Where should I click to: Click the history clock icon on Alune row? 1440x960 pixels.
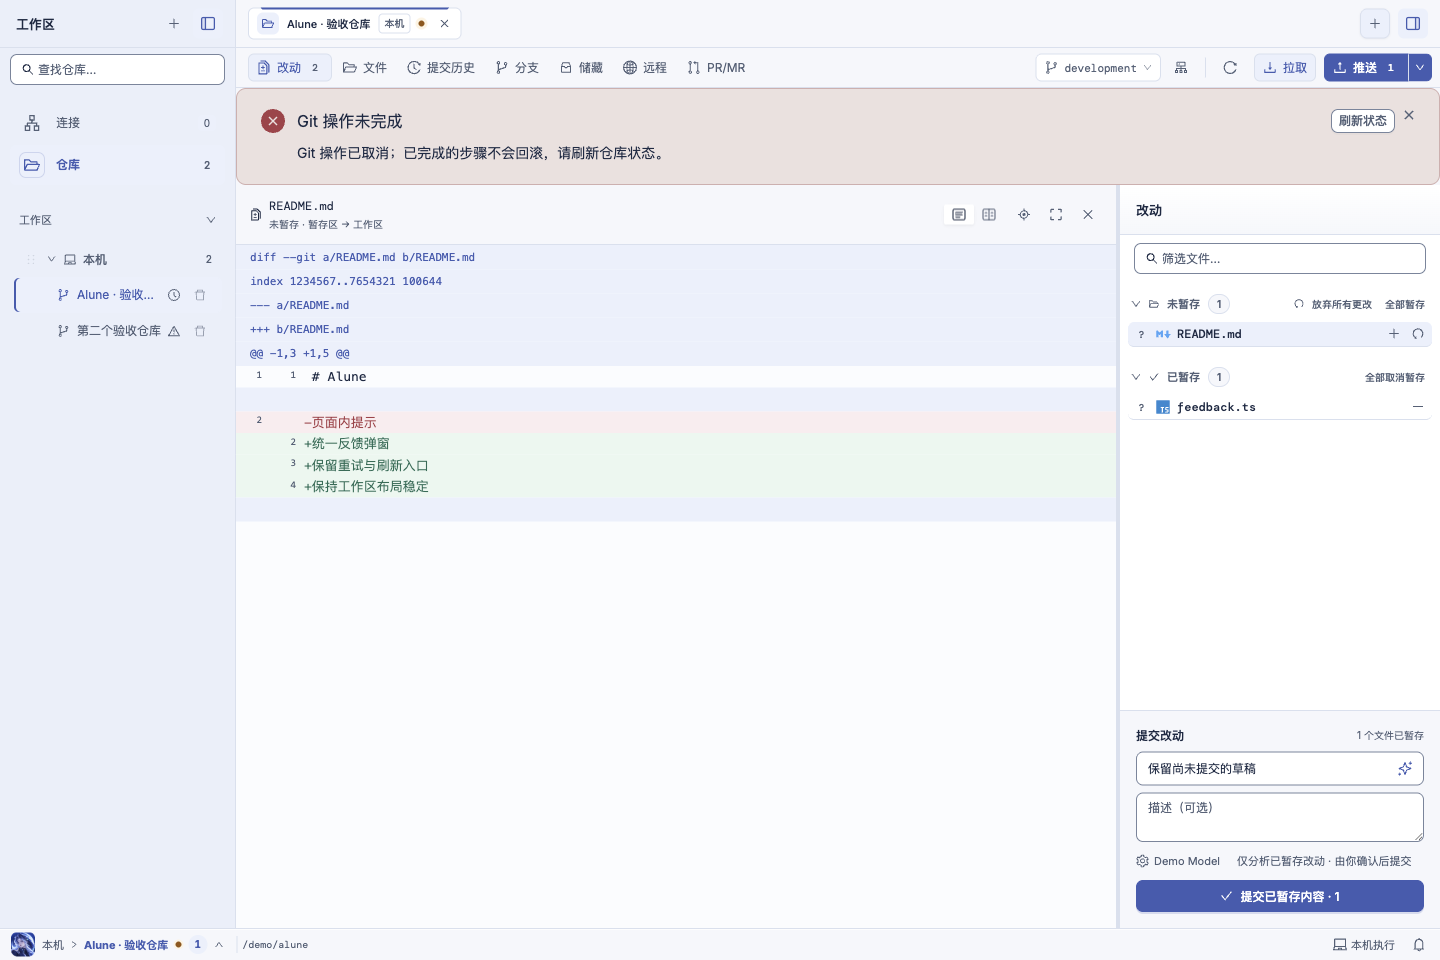click(x=174, y=295)
